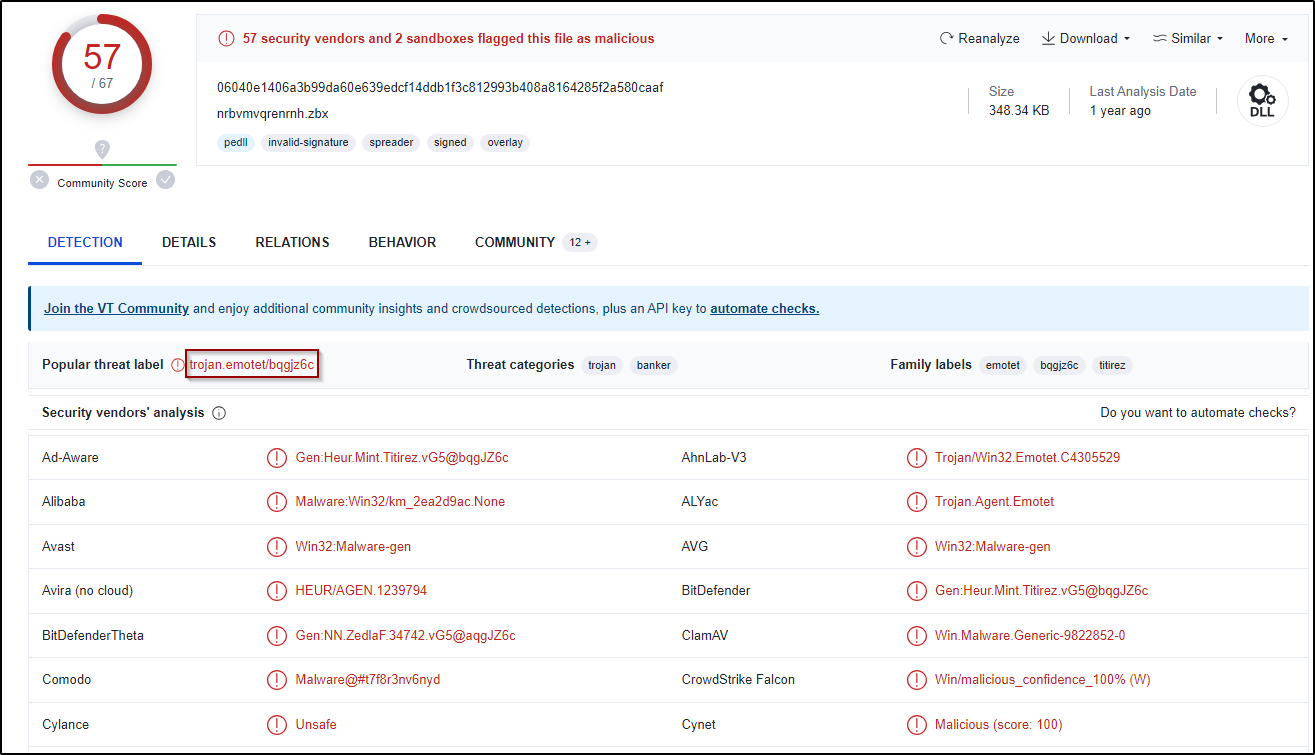Click the alert icon in the Comodo row
The image size is (1315, 755).
tap(277, 680)
